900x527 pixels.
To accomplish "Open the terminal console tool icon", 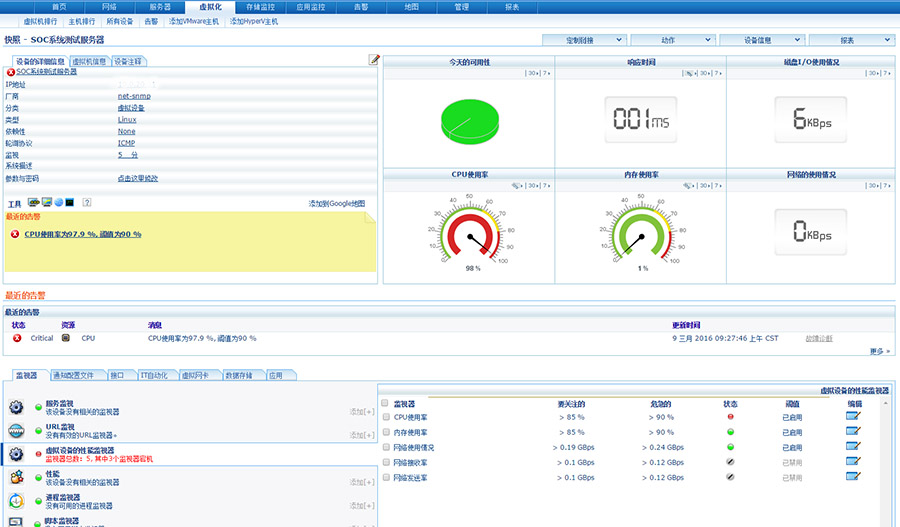I will pyautogui.click(x=70, y=202).
